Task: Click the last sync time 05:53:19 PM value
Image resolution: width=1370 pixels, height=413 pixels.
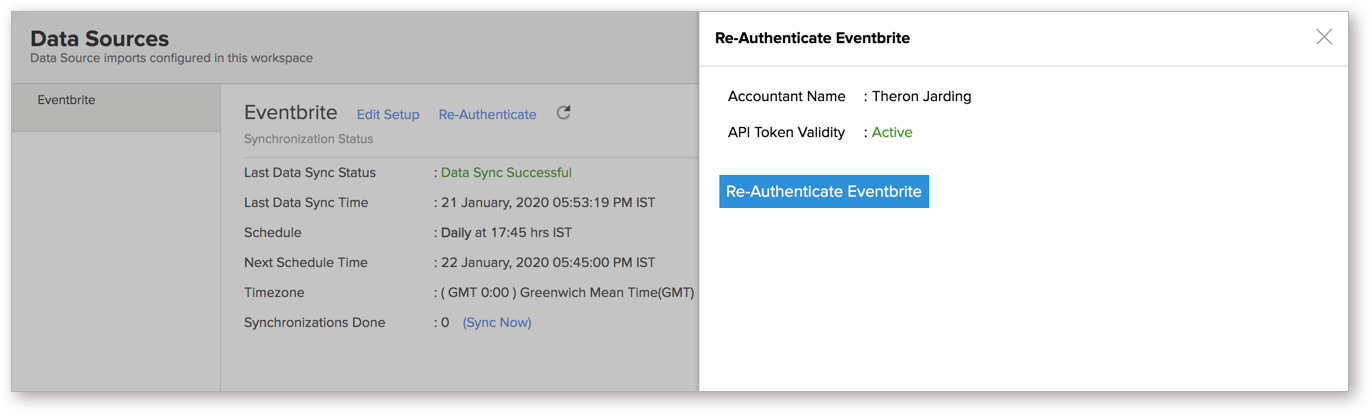Action: (548, 202)
